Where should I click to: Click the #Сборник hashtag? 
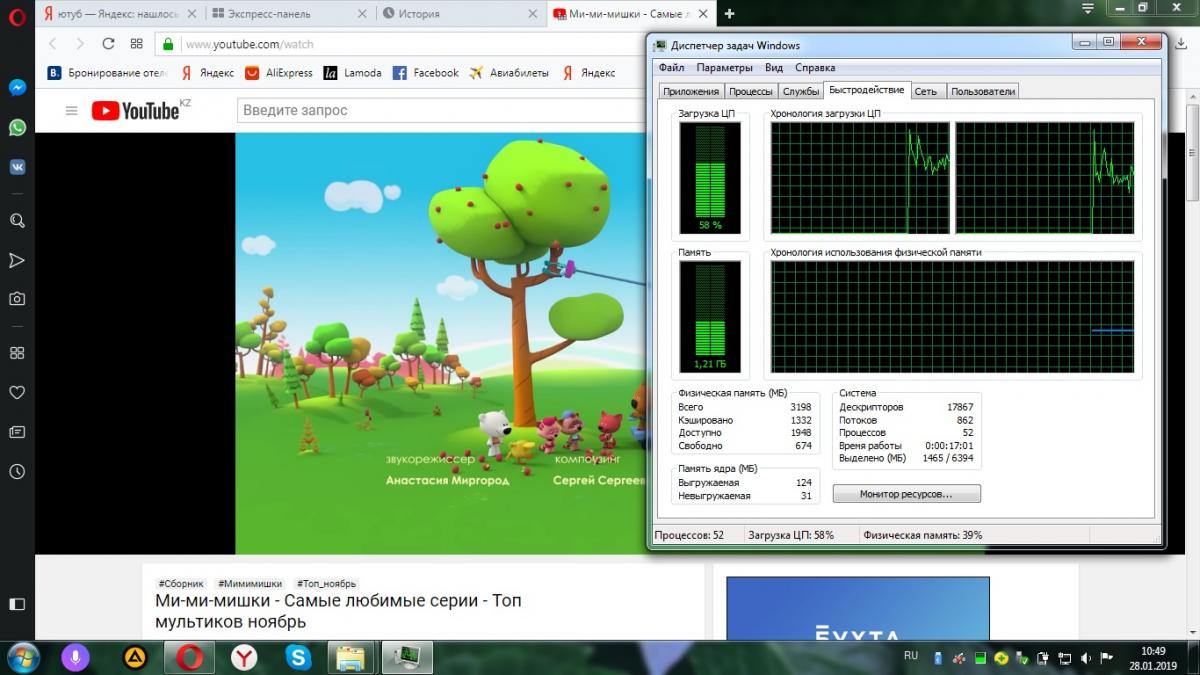tap(181, 584)
